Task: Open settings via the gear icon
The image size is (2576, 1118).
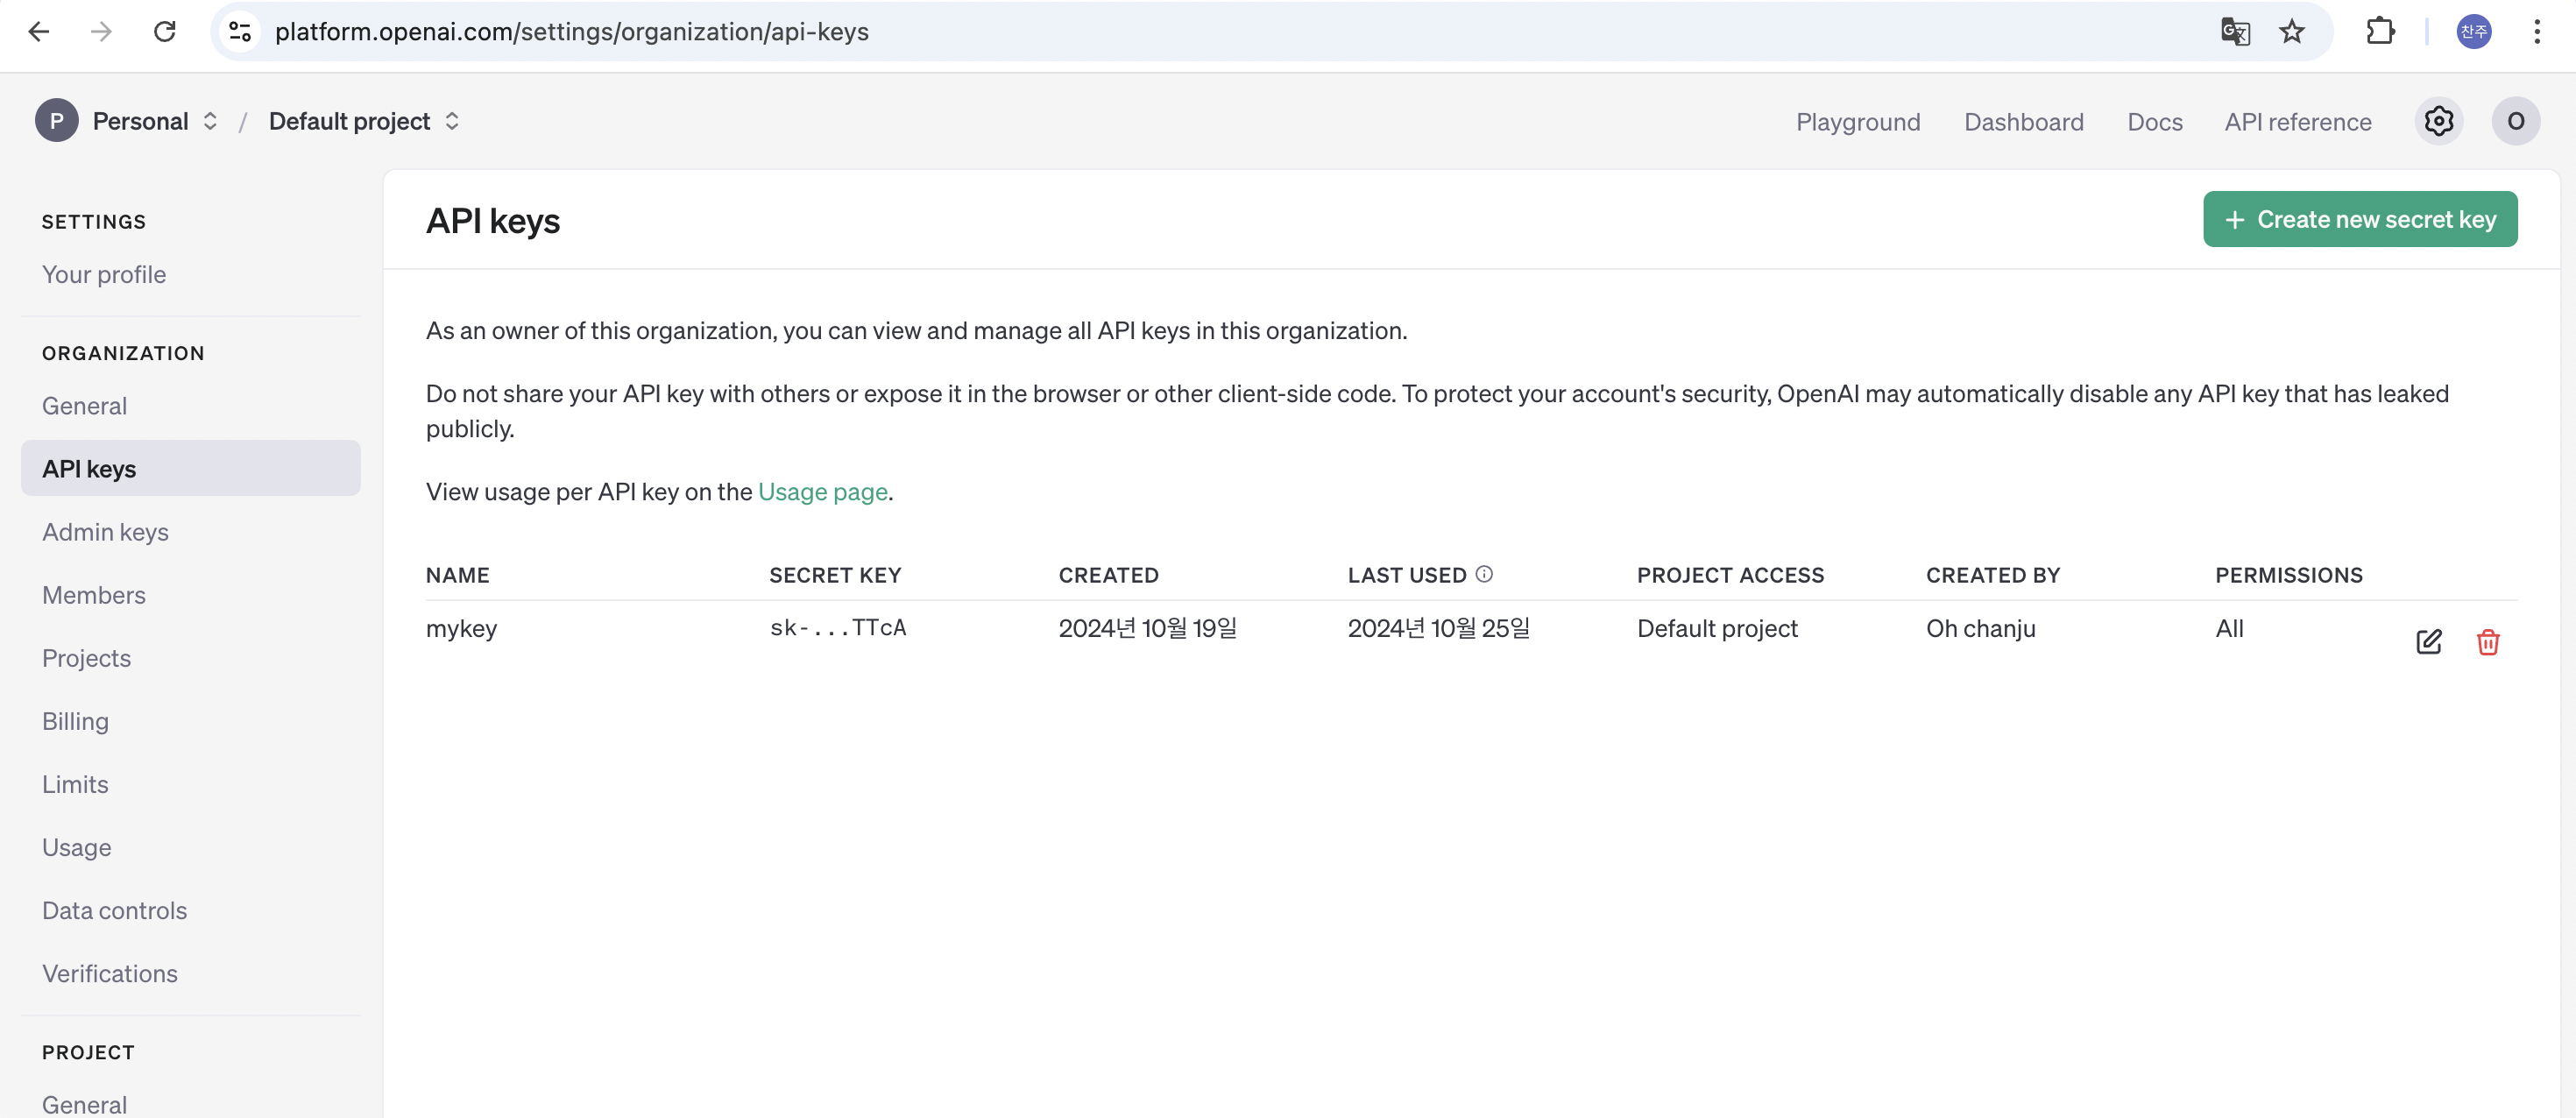Action: pyautogui.click(x=2438, y=121)
